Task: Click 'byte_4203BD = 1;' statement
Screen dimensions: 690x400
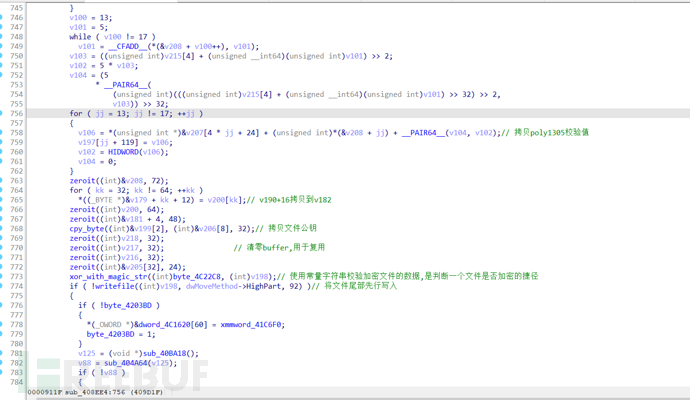Action: coord(121,334)
